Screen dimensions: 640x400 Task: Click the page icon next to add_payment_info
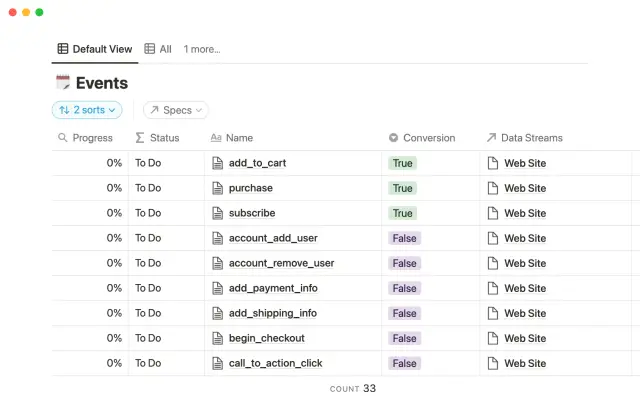point(218,288)
